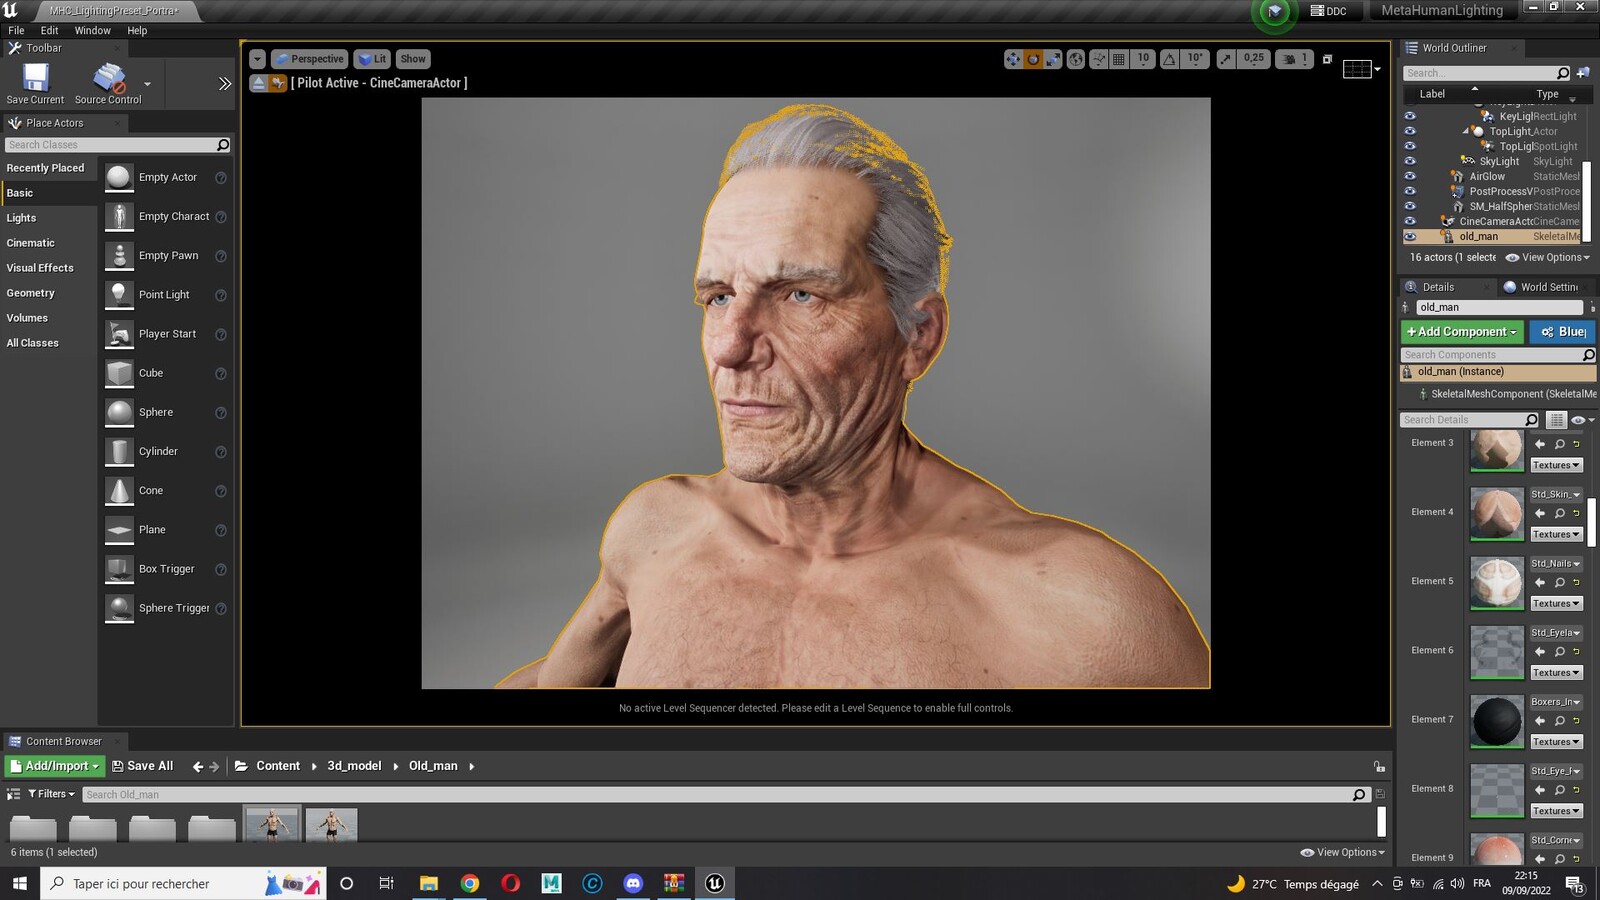
Task: Click the Lit view mode icon
Action: point(372,59)
